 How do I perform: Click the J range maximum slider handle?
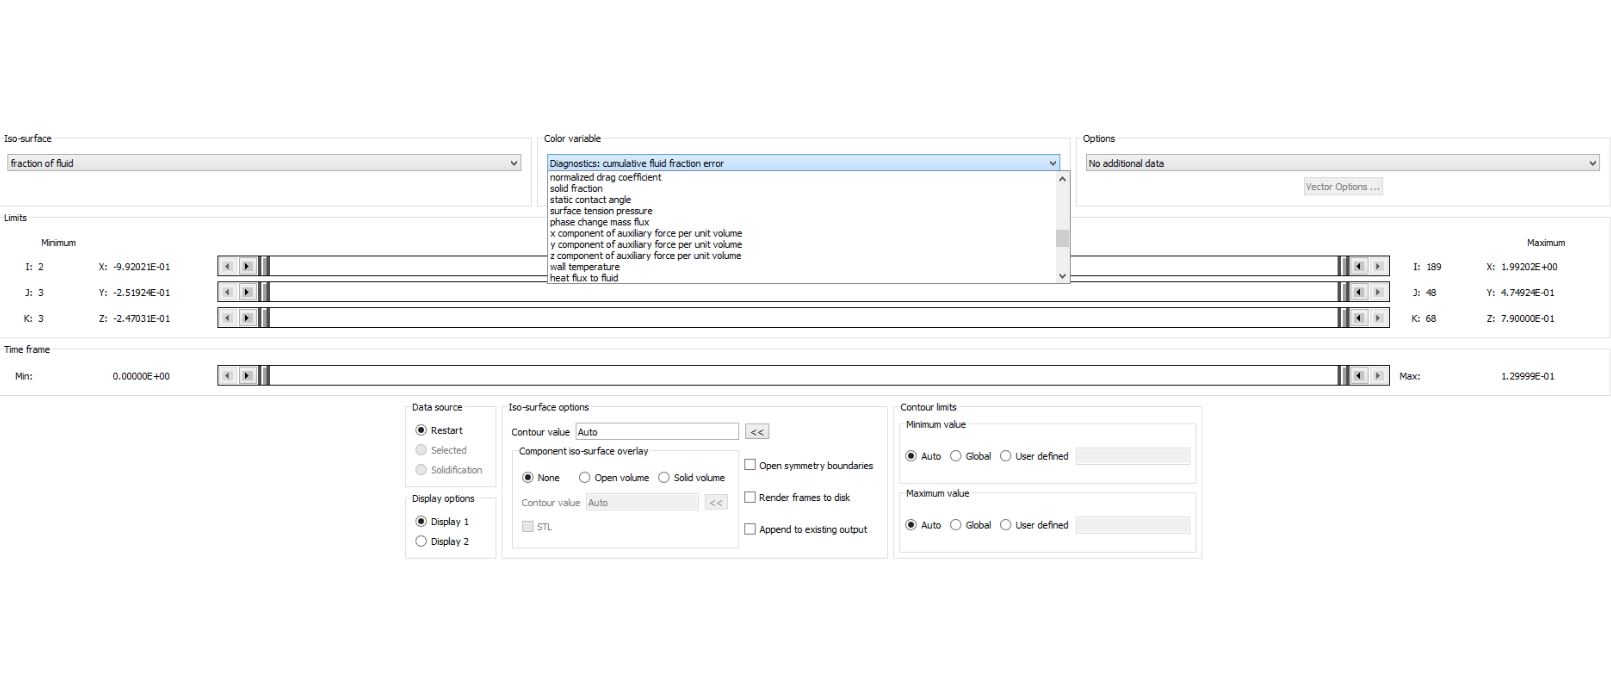click(x=1343, y=292)
